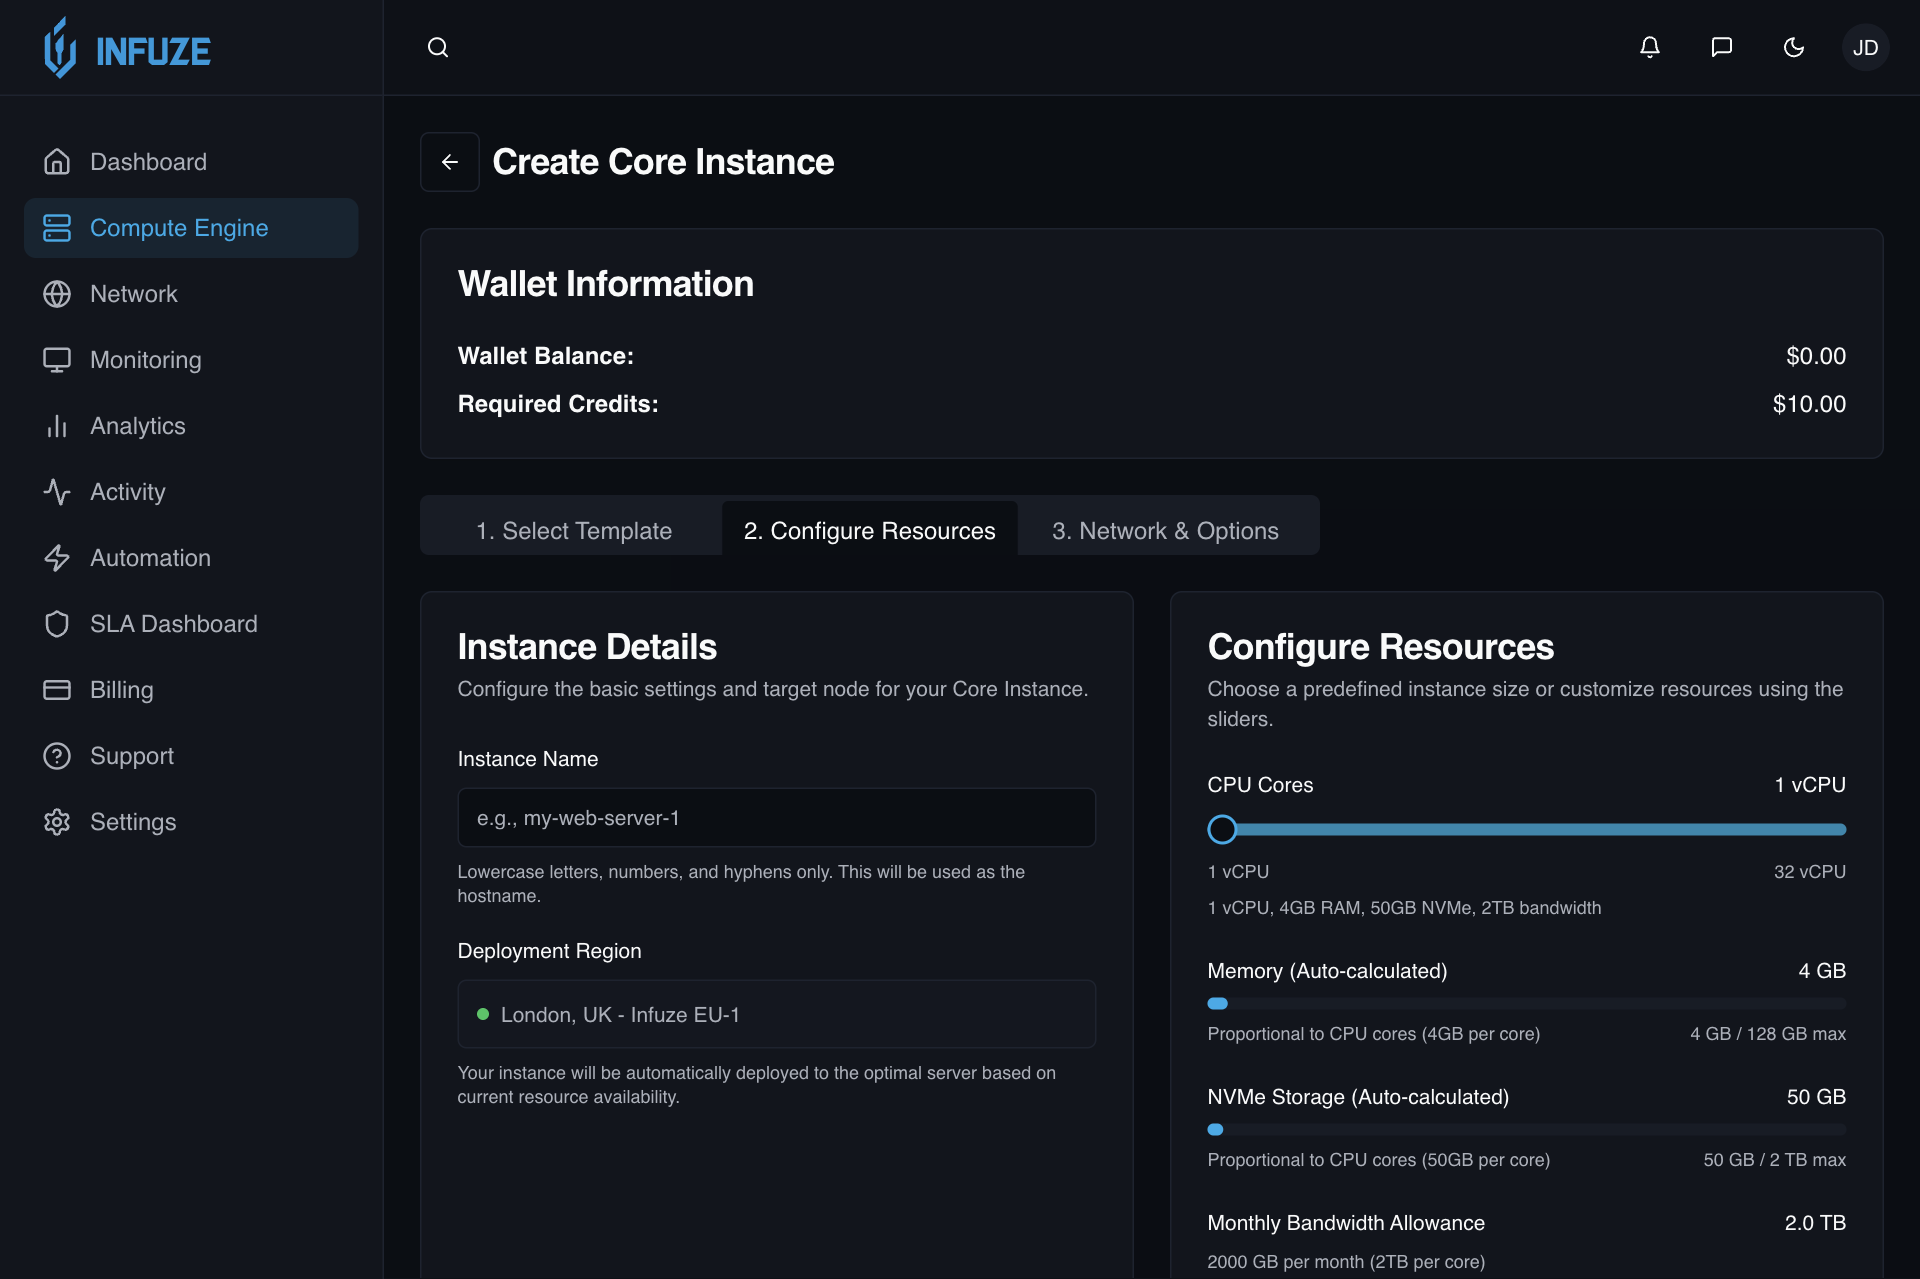
Task: Switch to 1. Select Template tab
Action: tap(574, 530)
